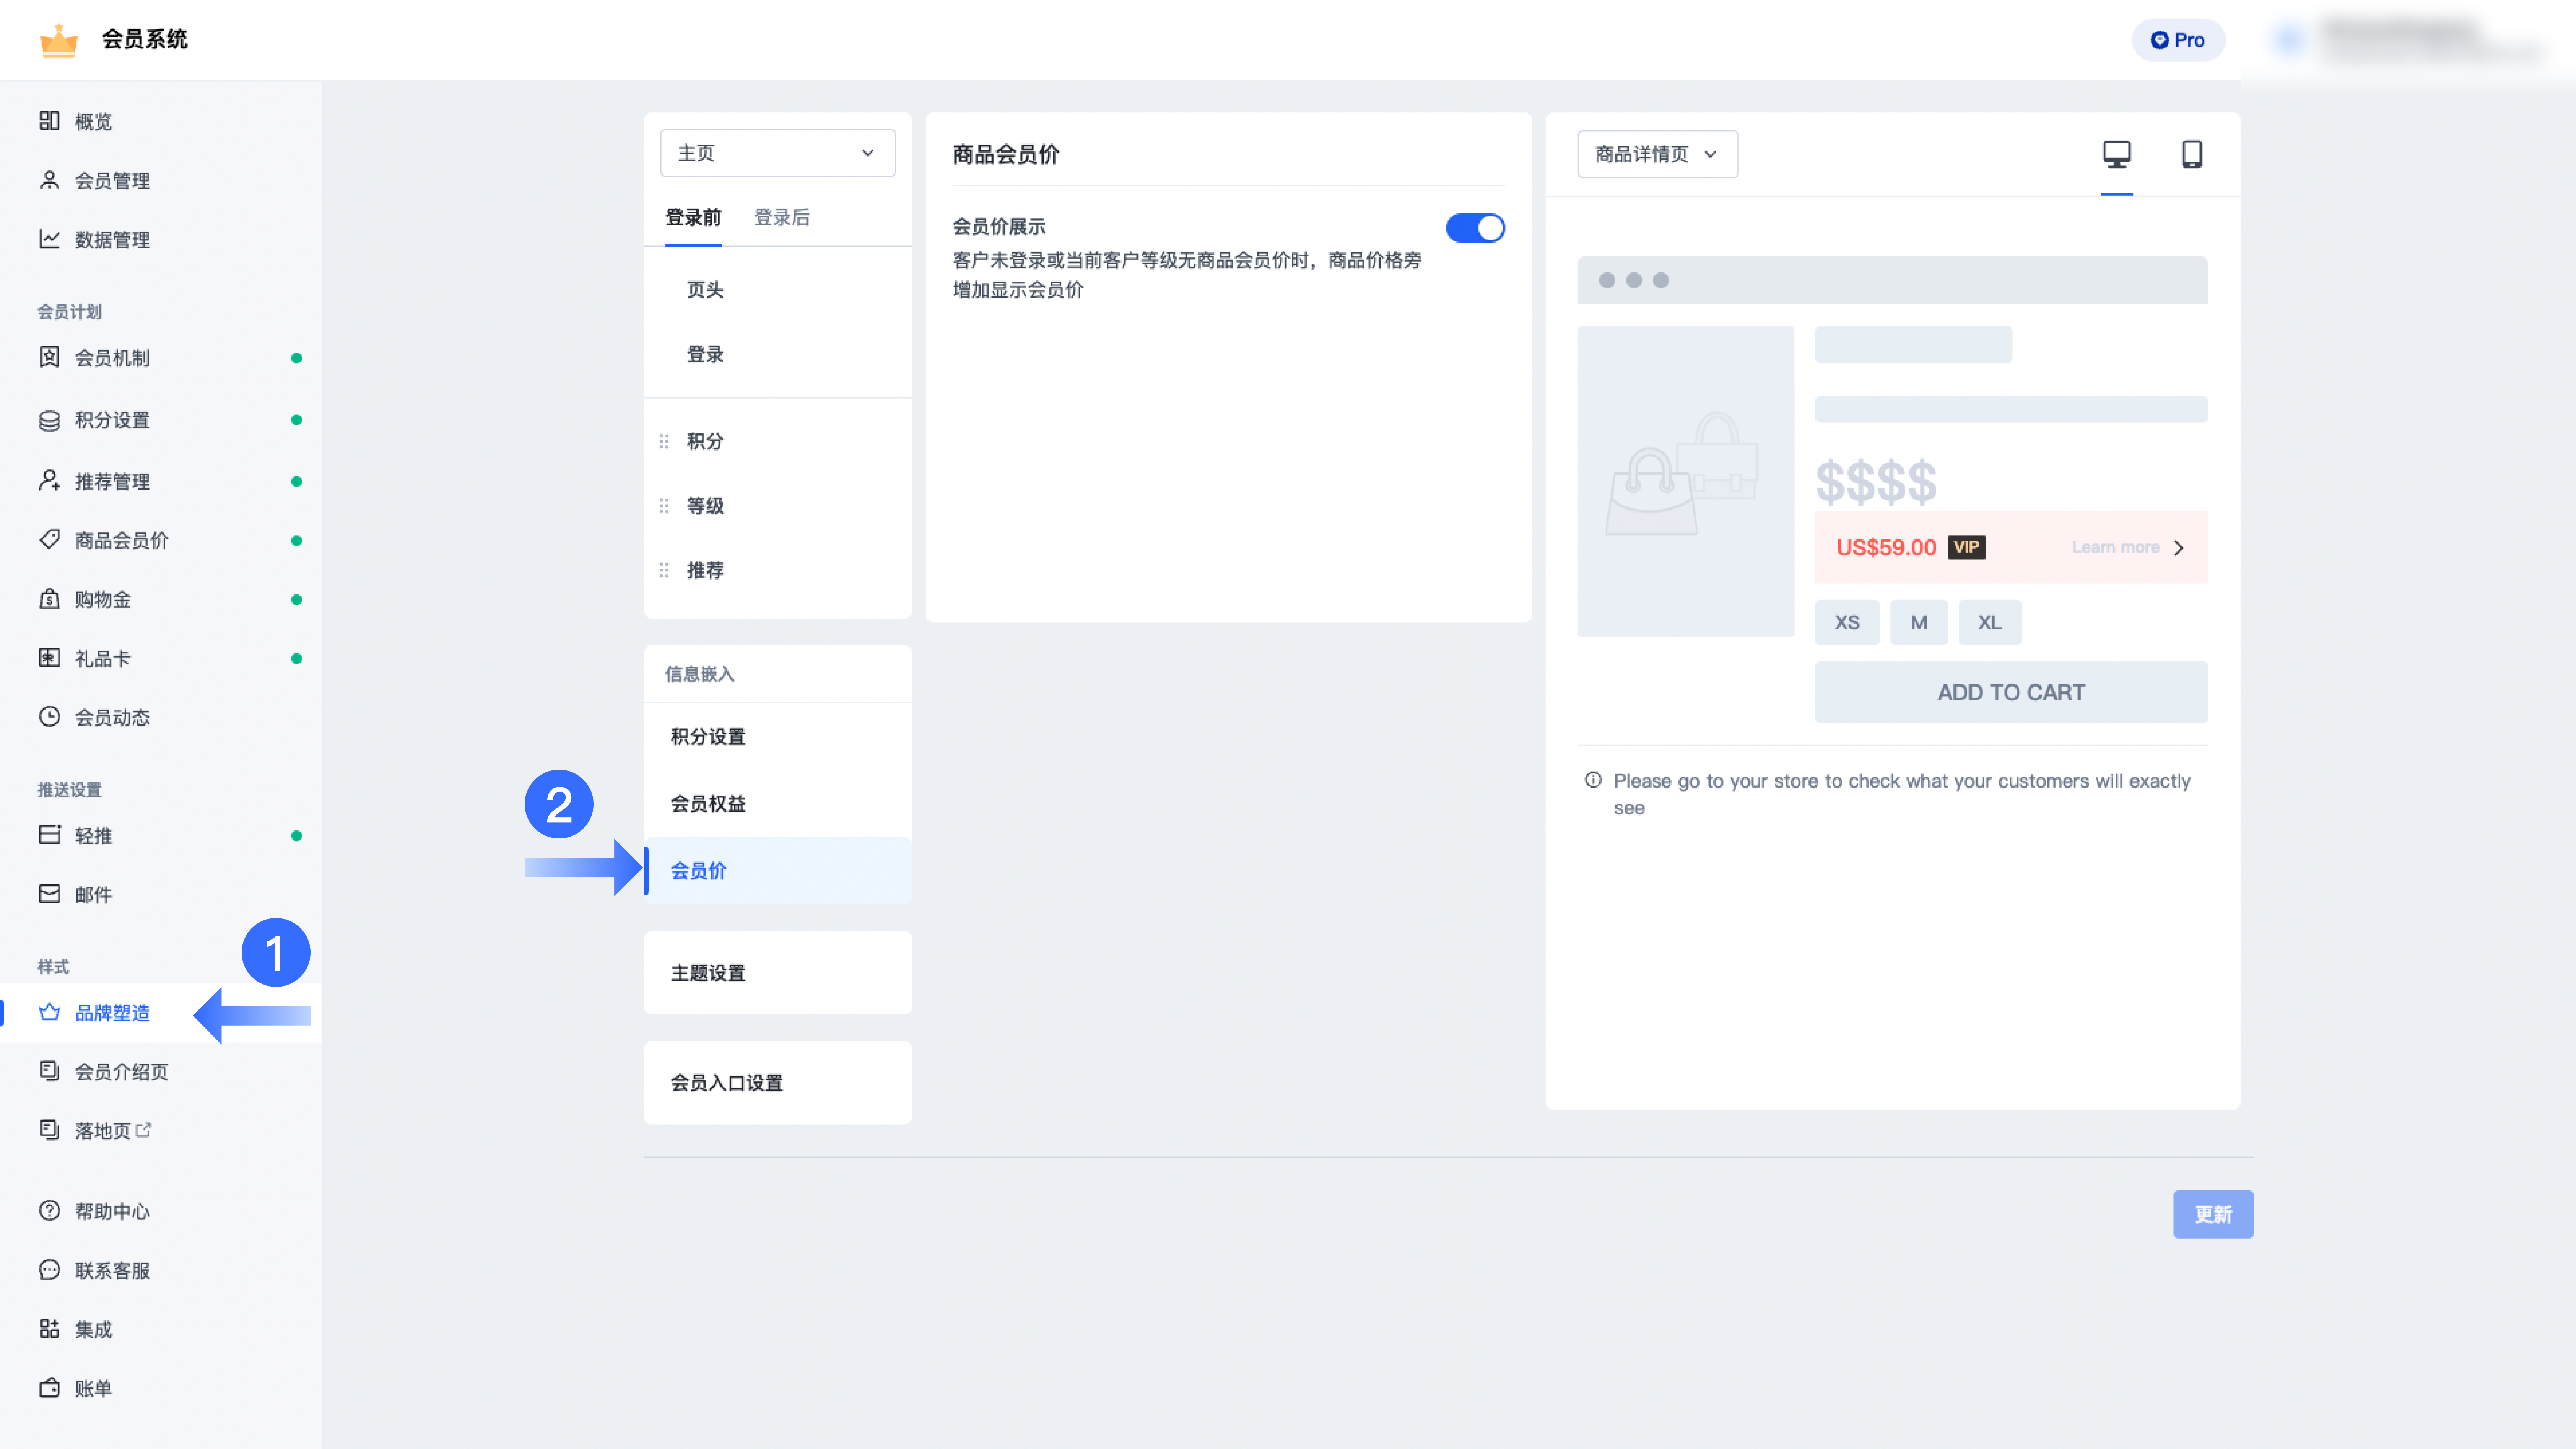Click Learn more link in preview
2576x1449 pixels.
click(2115, 547)
